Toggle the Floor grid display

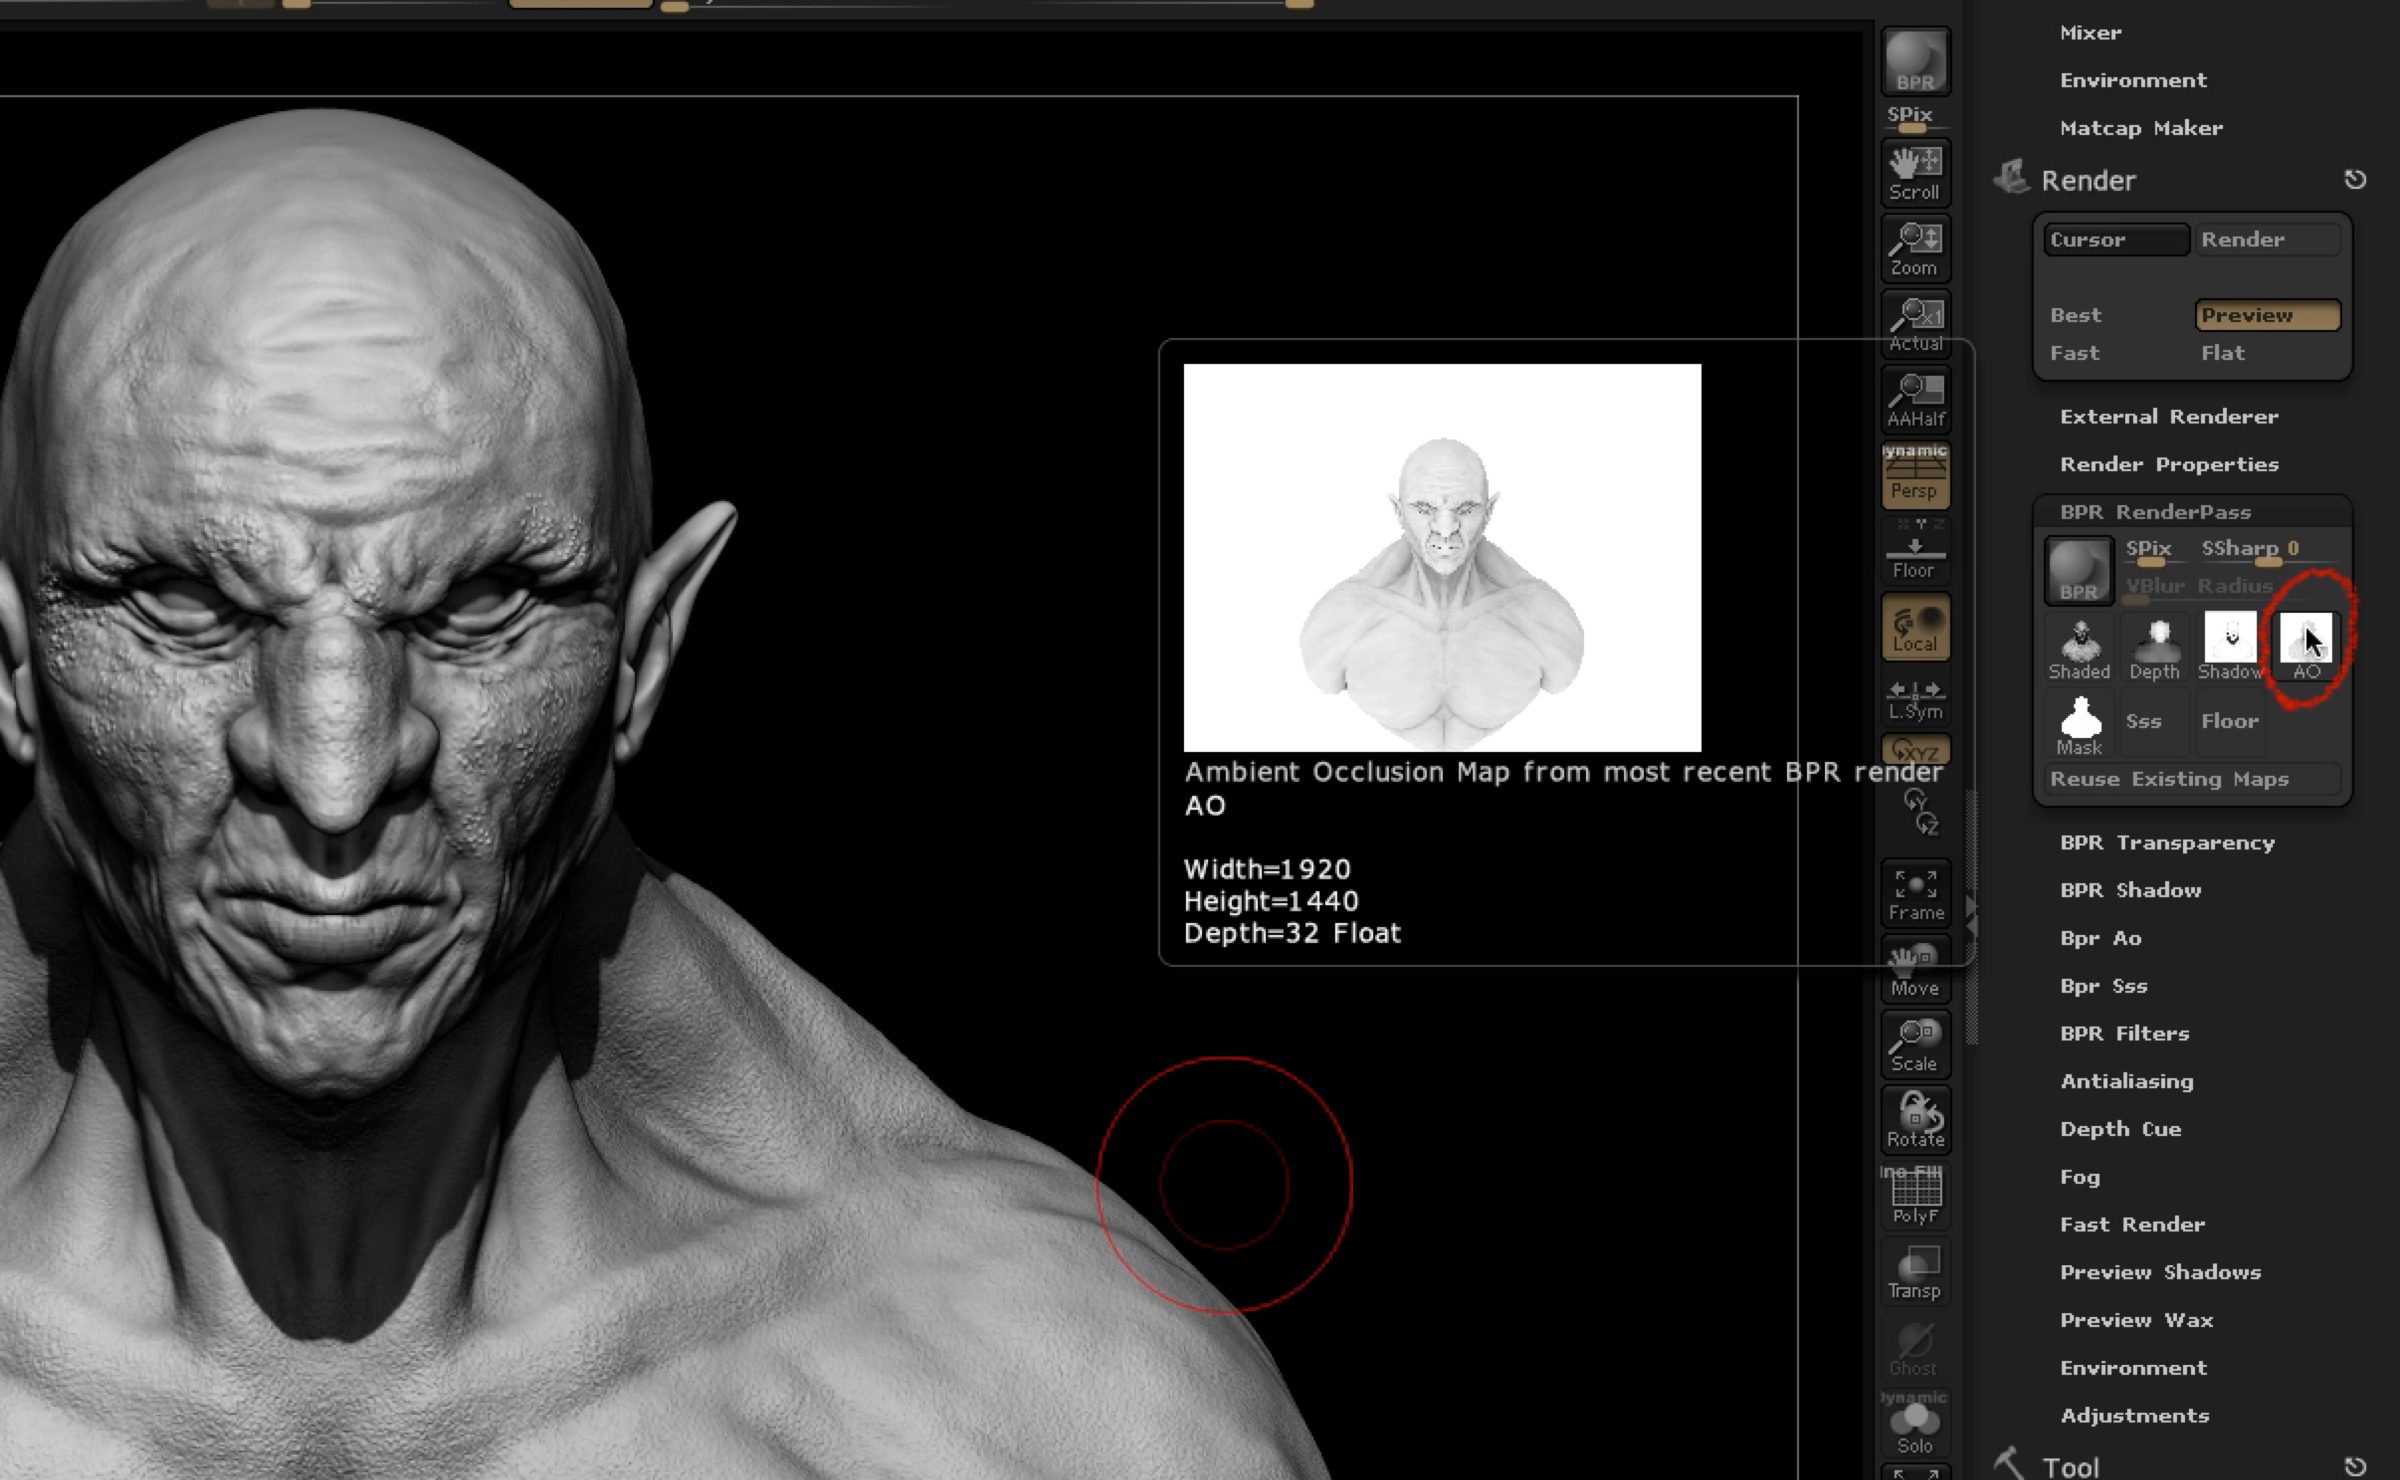click(x=1915, y=553)
